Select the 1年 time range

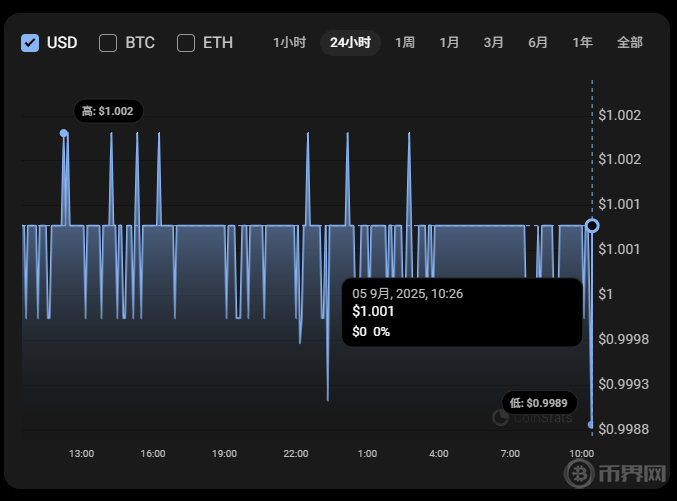tap(582, 43)
